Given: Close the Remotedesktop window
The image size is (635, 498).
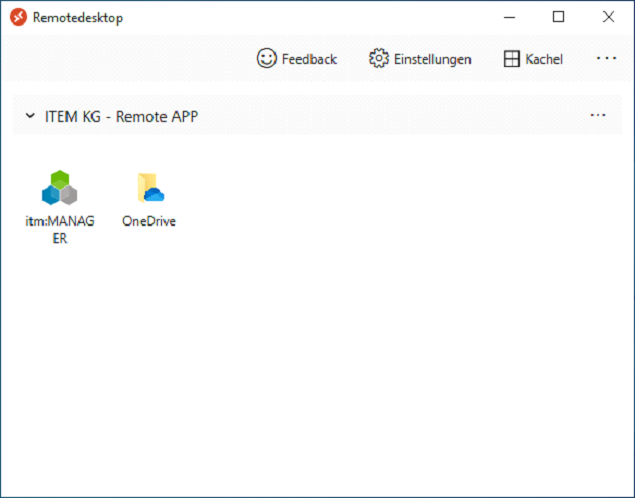Looking at the screenshot, I should 608,17.
